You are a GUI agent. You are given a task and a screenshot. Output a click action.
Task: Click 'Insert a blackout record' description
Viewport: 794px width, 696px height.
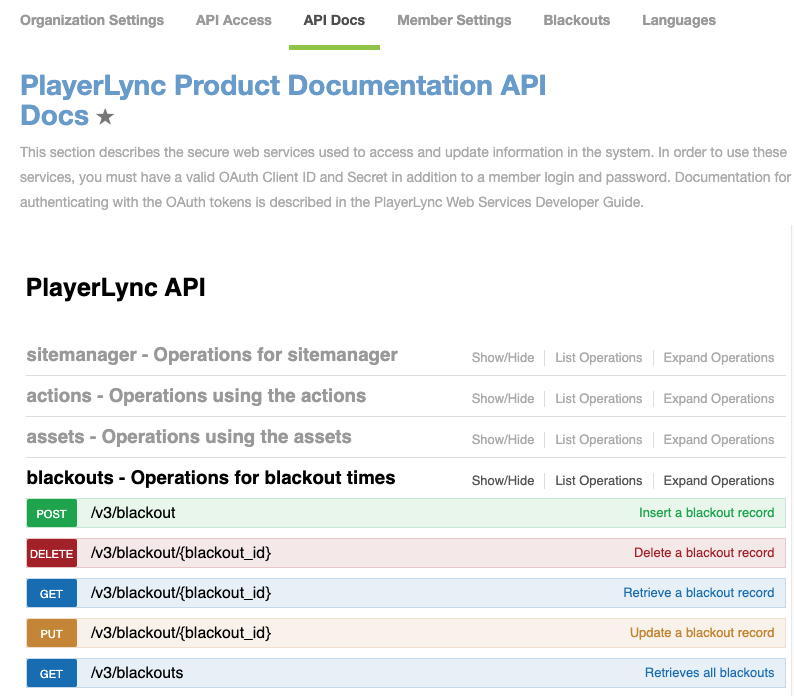tap(706, 513)
